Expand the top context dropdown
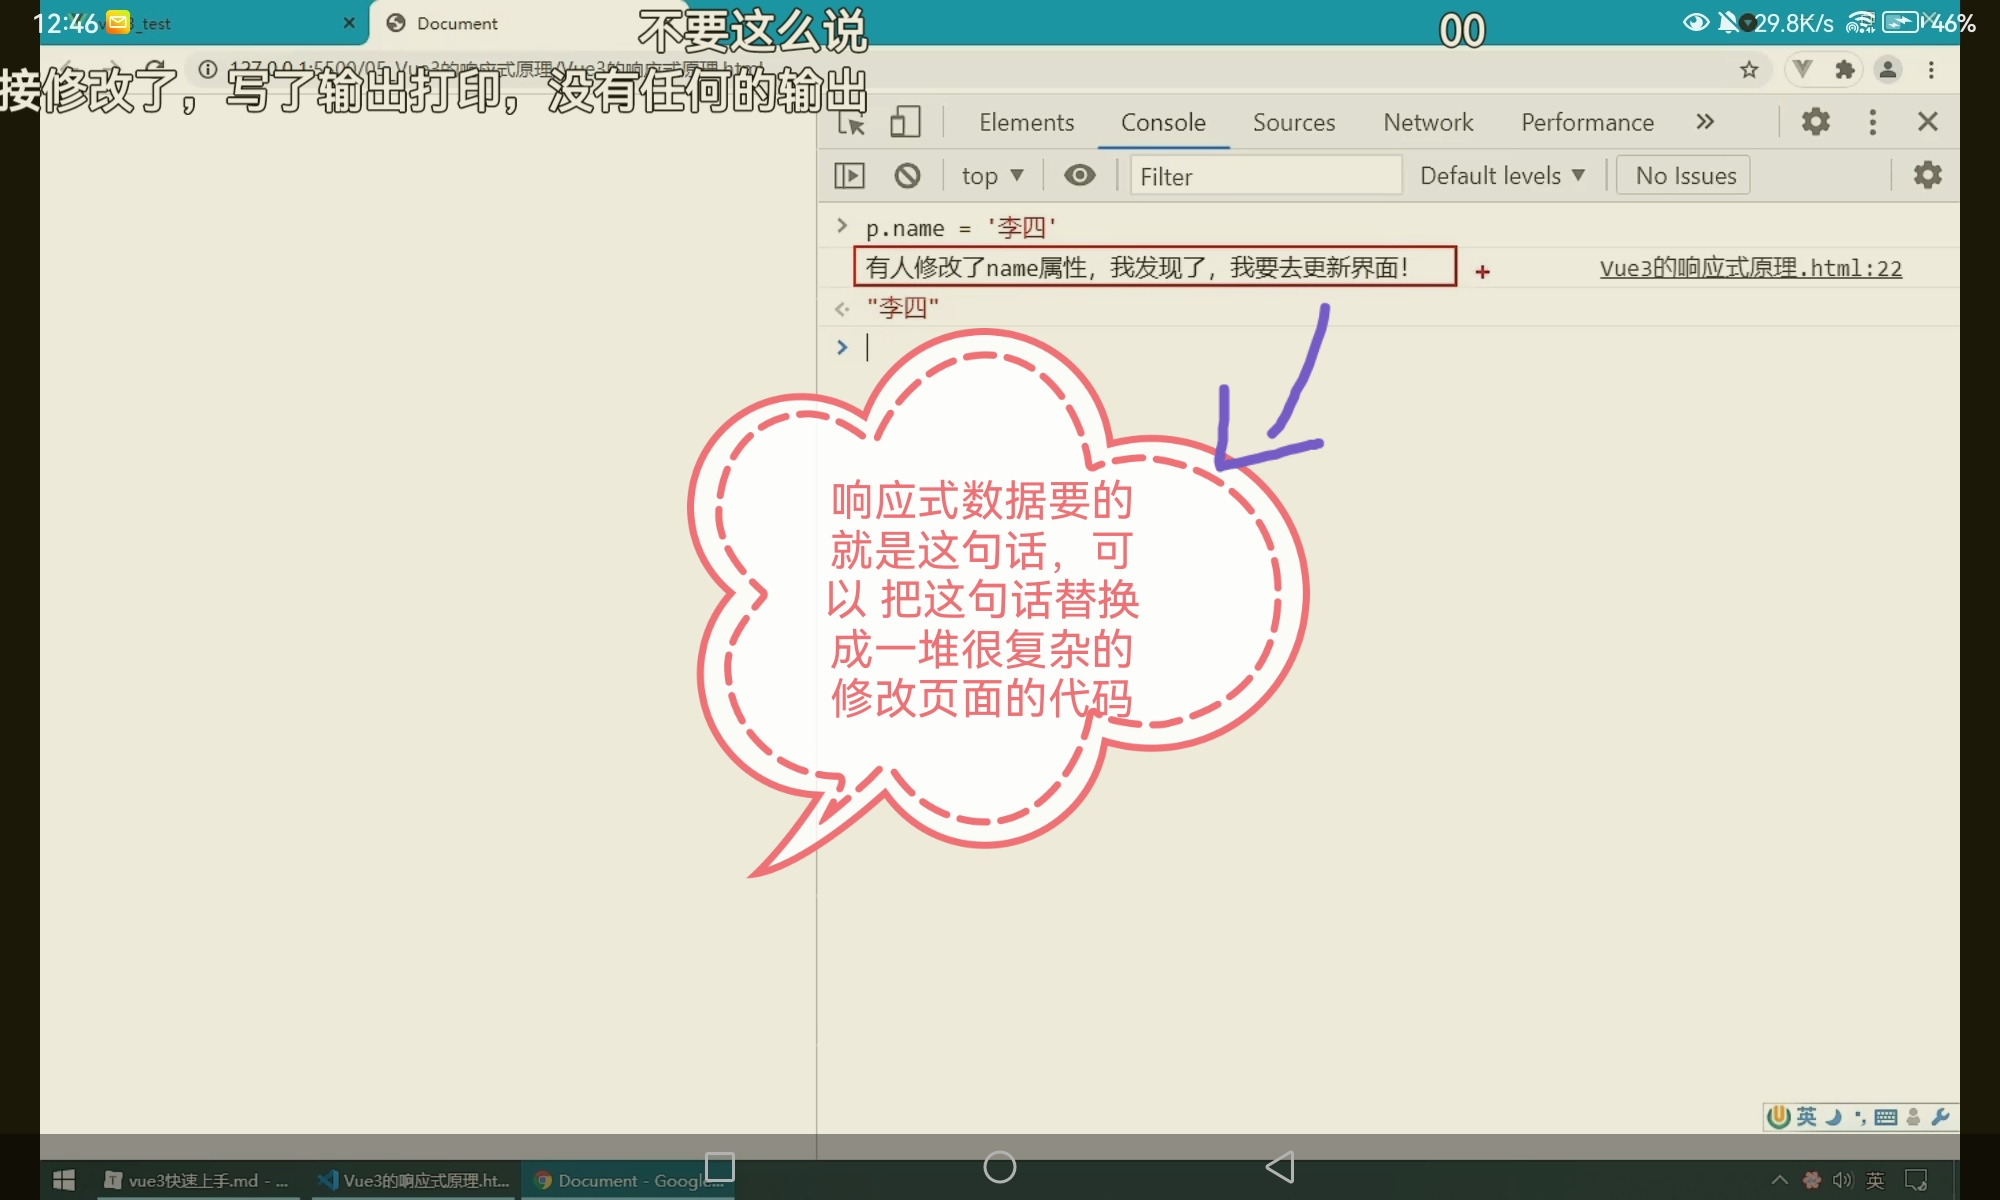The height and width of the screenshot is (1200, 2000). pyautogui.click(x=992, y=176)
